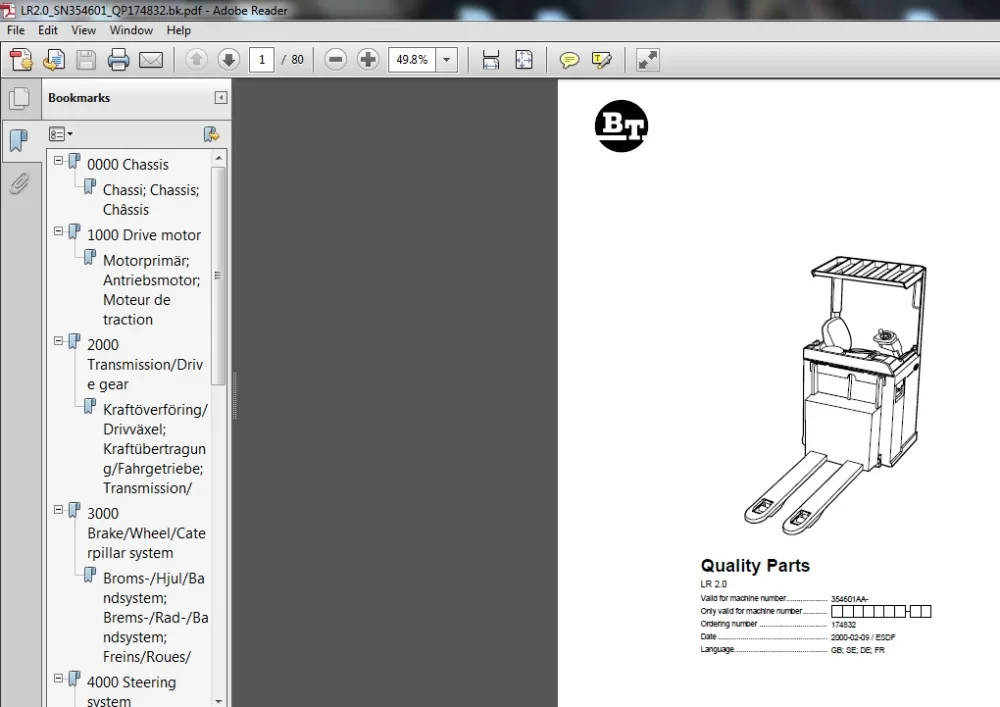Open the View menu
Screen dimensions: 1000x707
coord(83,30)
